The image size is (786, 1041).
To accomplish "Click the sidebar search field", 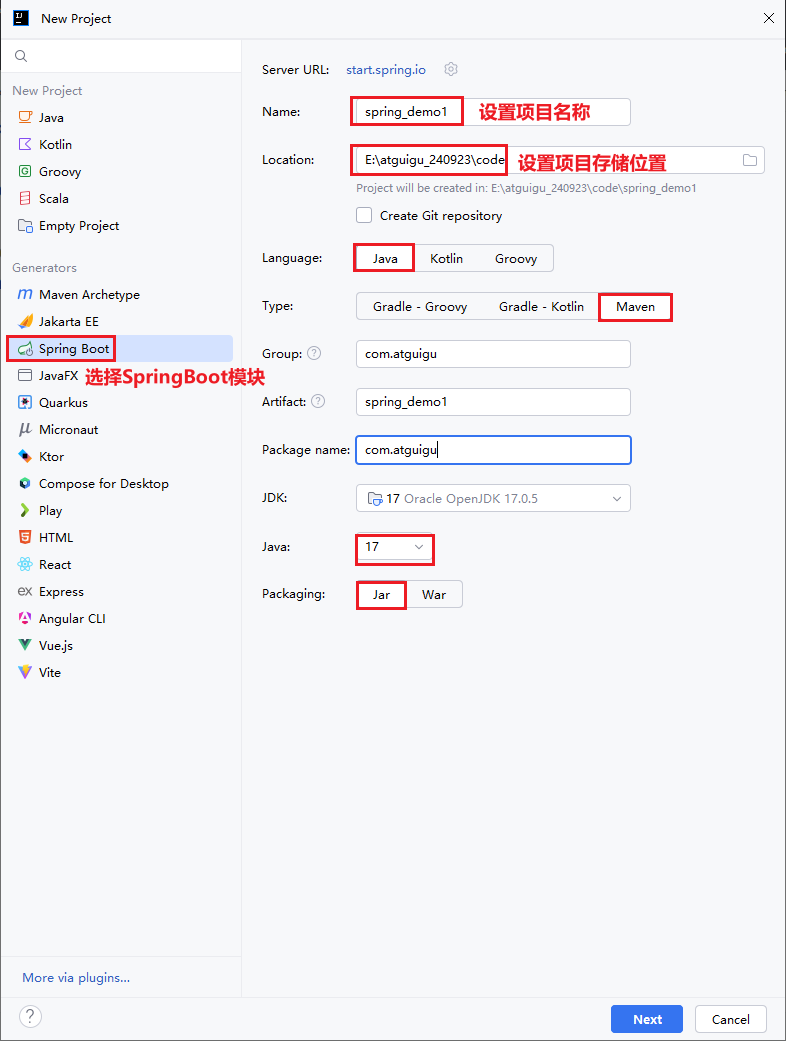I will (121, 56).
